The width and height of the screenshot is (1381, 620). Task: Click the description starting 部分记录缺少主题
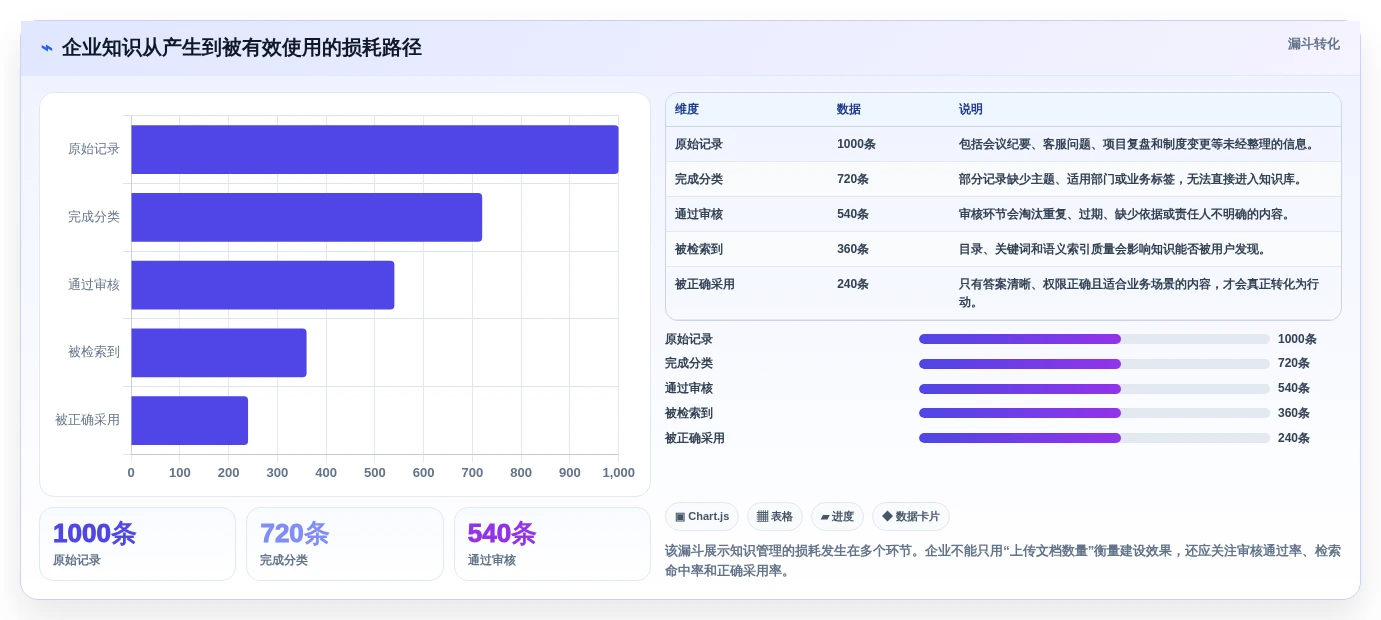click(x=1131, y=179)
